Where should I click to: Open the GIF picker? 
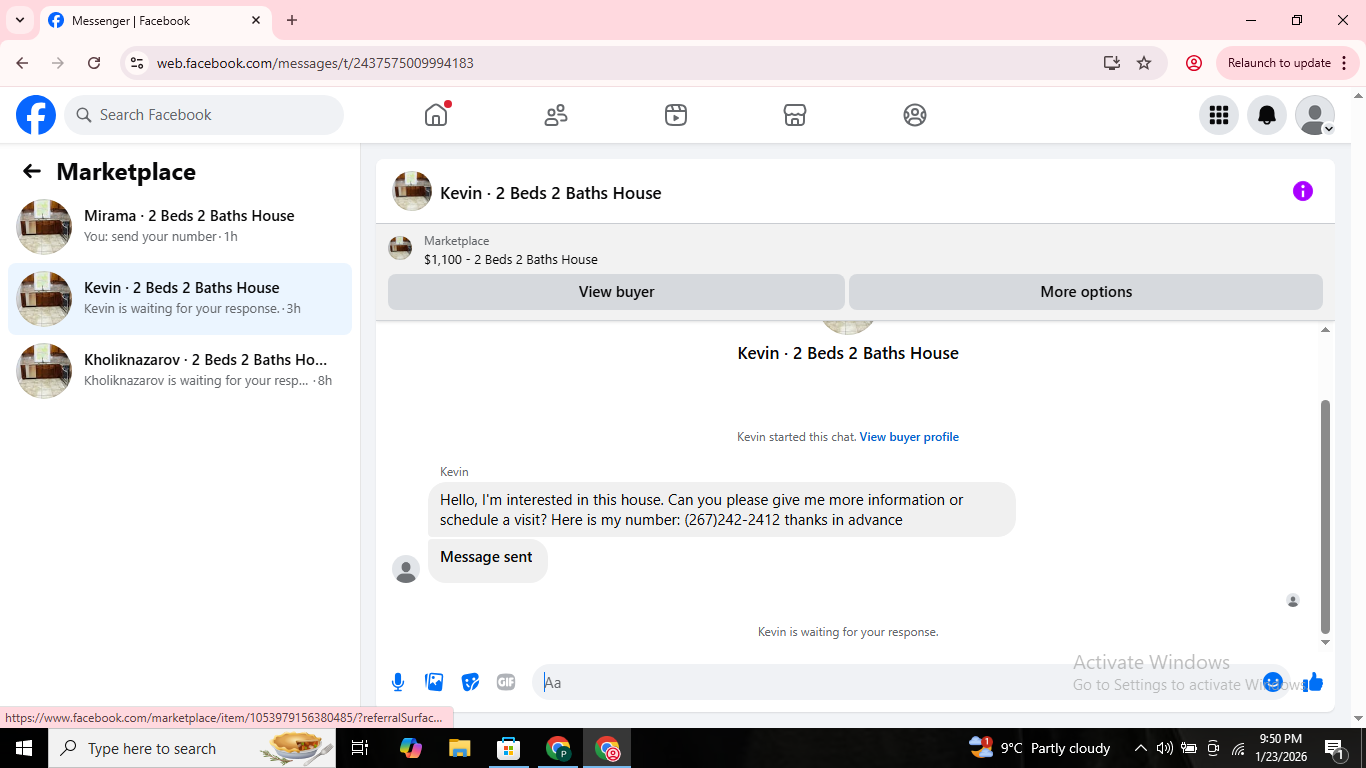coord(506,682)
